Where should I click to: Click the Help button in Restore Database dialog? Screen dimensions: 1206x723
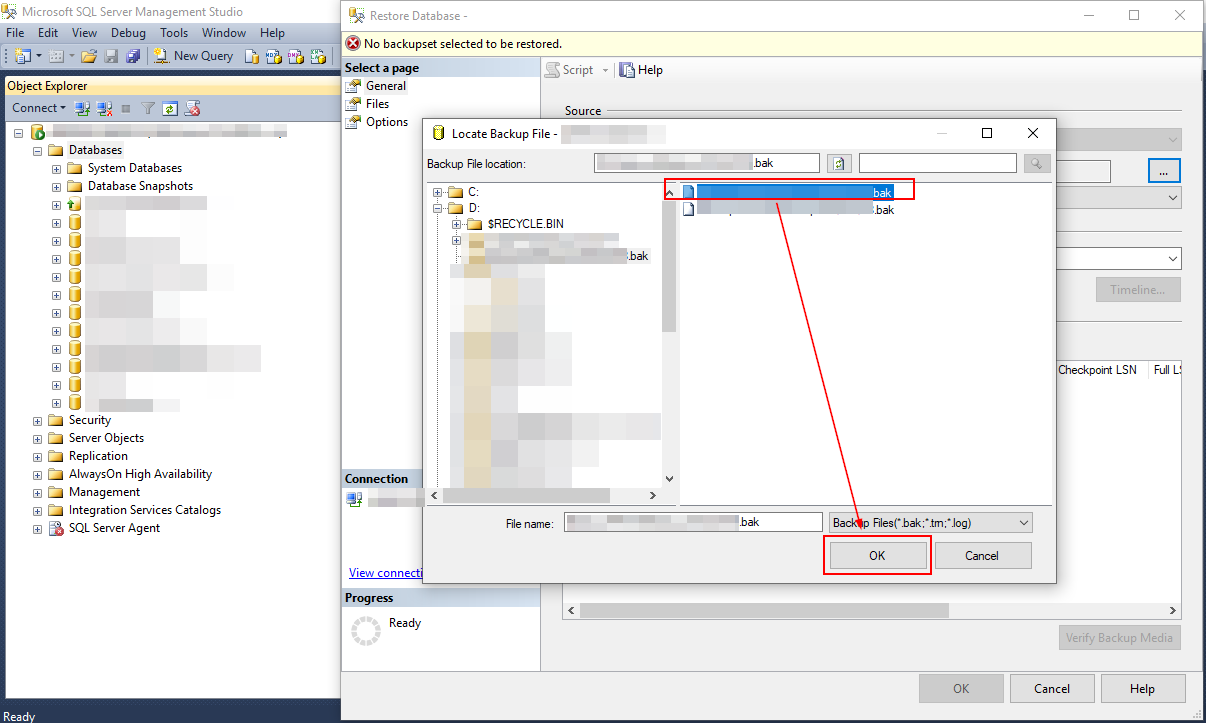pyautogui.click(x=1142, y=688)
